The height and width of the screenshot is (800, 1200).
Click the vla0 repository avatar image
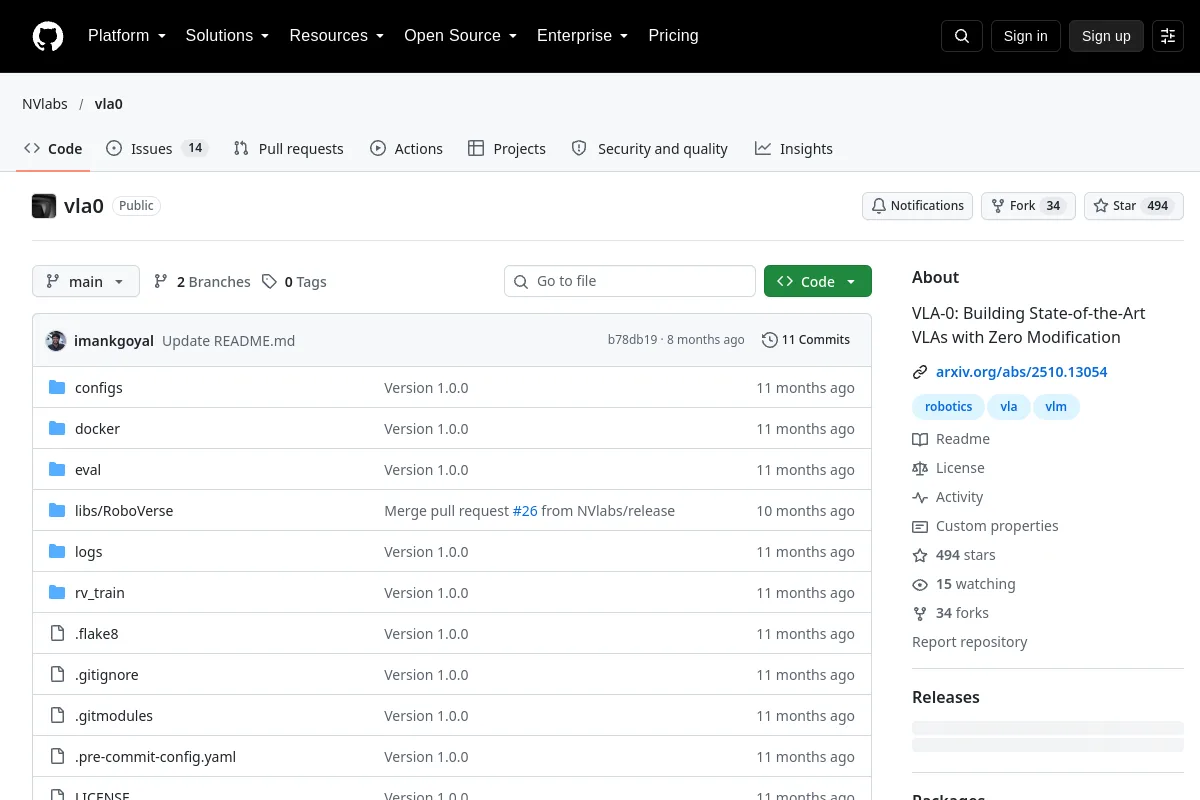point(44,206)
